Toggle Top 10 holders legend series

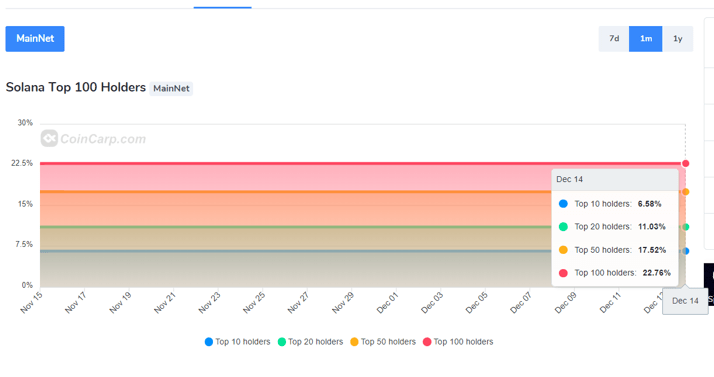click(238, 342)
